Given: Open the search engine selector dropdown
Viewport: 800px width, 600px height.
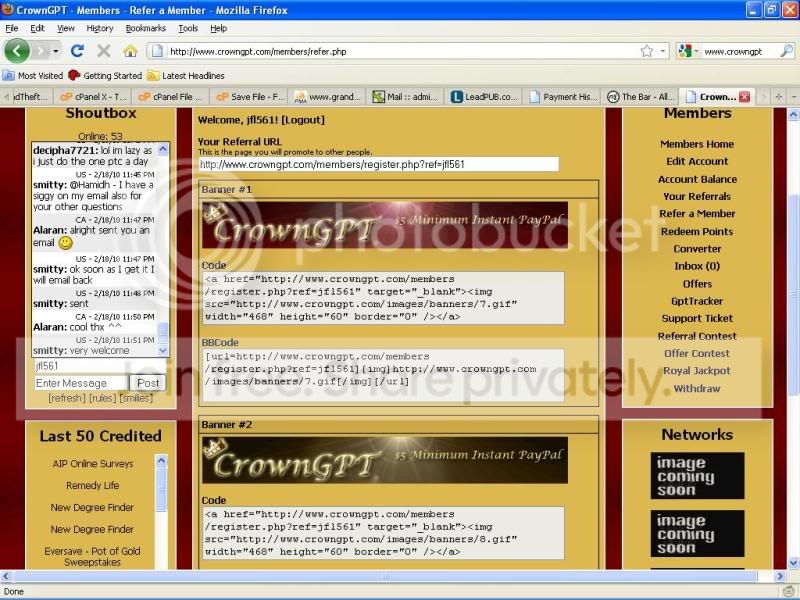Looking at the screenshot, I should click(x=688, y=51).
